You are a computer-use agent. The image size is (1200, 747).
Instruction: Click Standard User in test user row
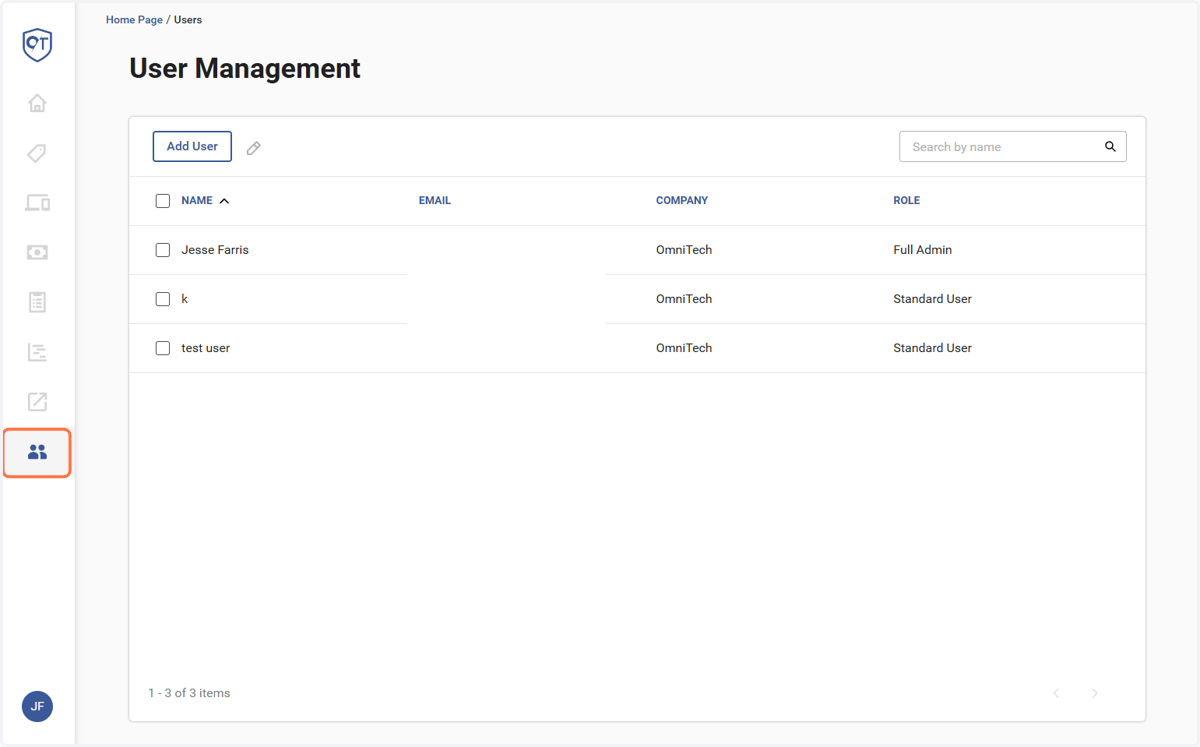933,348
